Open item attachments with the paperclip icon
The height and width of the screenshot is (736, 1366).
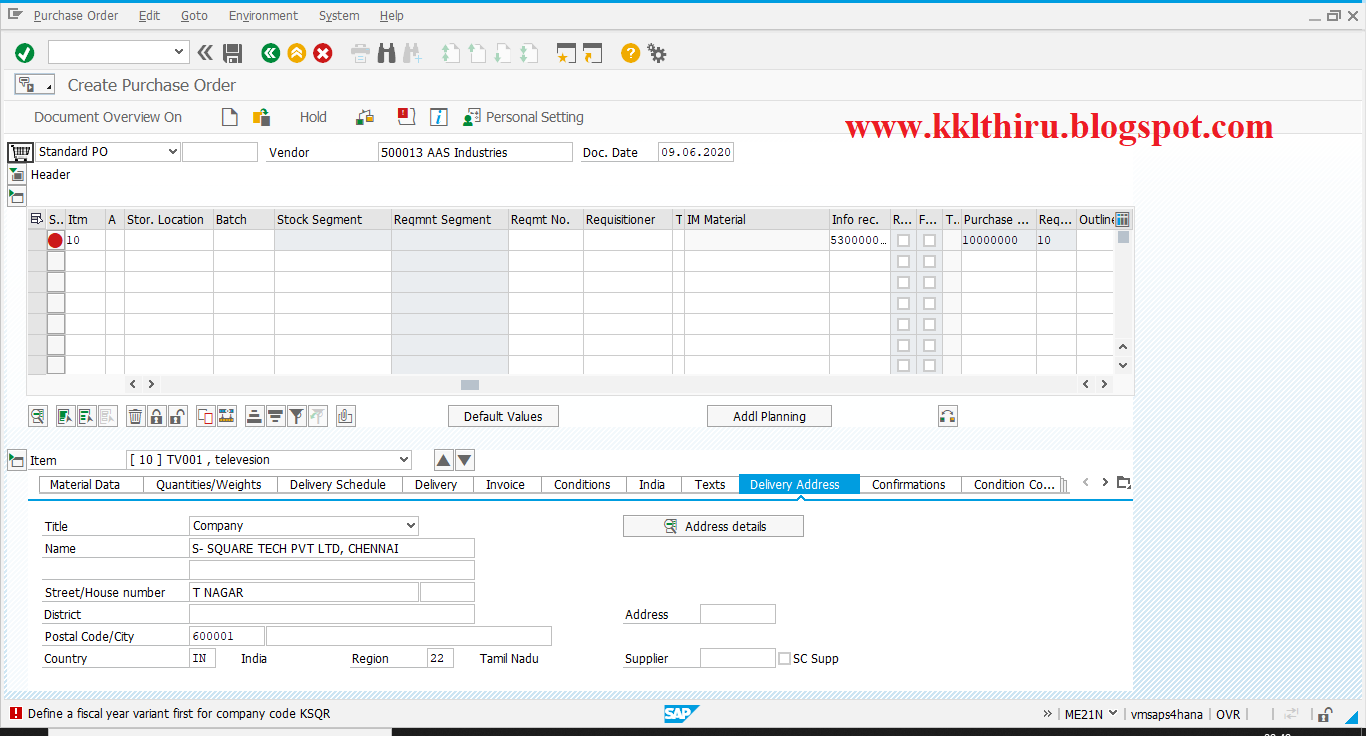click(x=345, y=416)
